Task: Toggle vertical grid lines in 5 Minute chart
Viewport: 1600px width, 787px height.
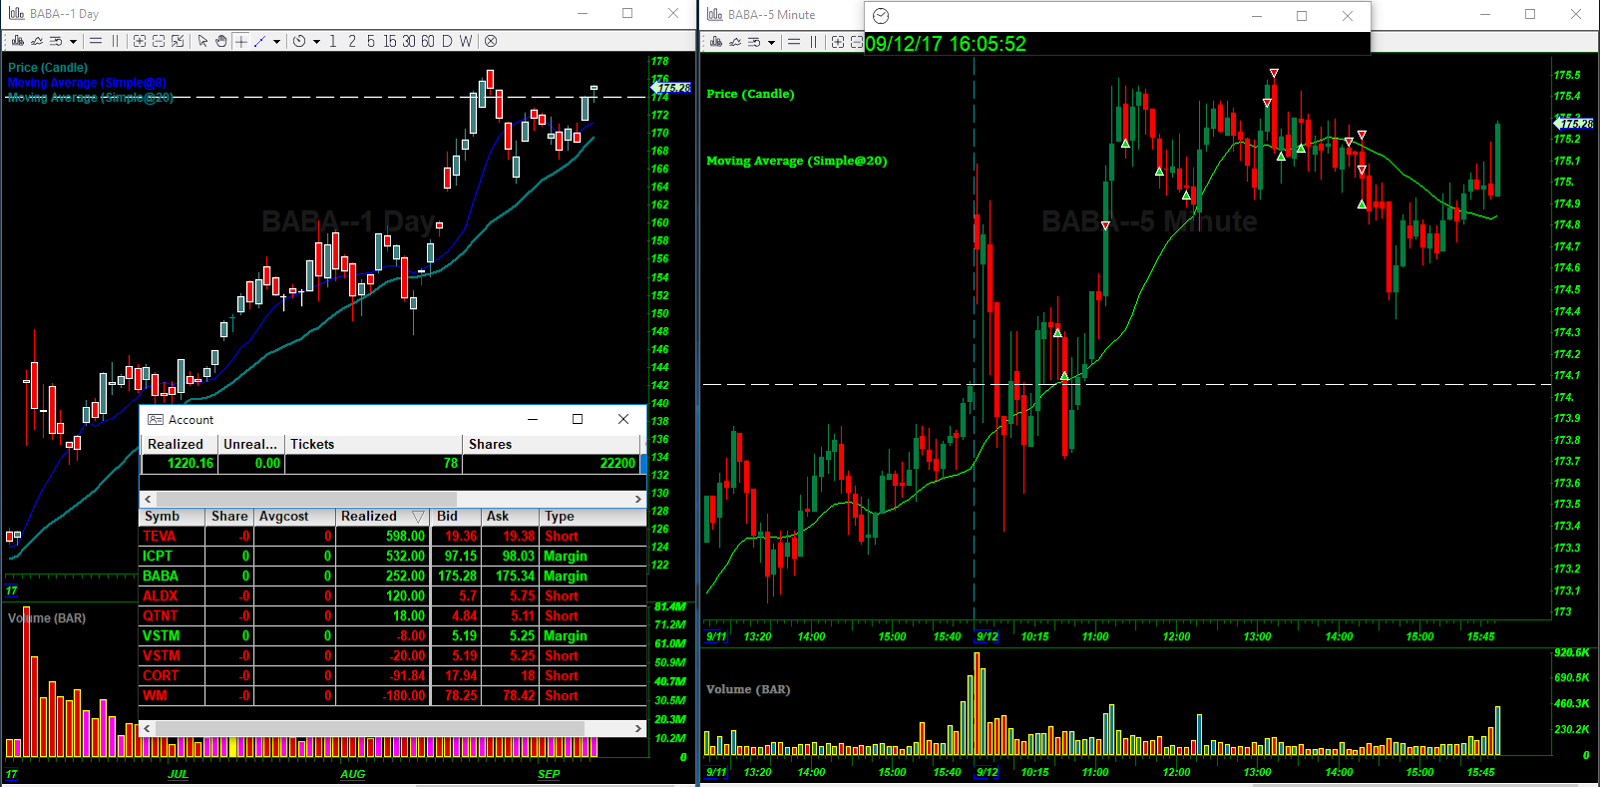Action: (814, 42)
